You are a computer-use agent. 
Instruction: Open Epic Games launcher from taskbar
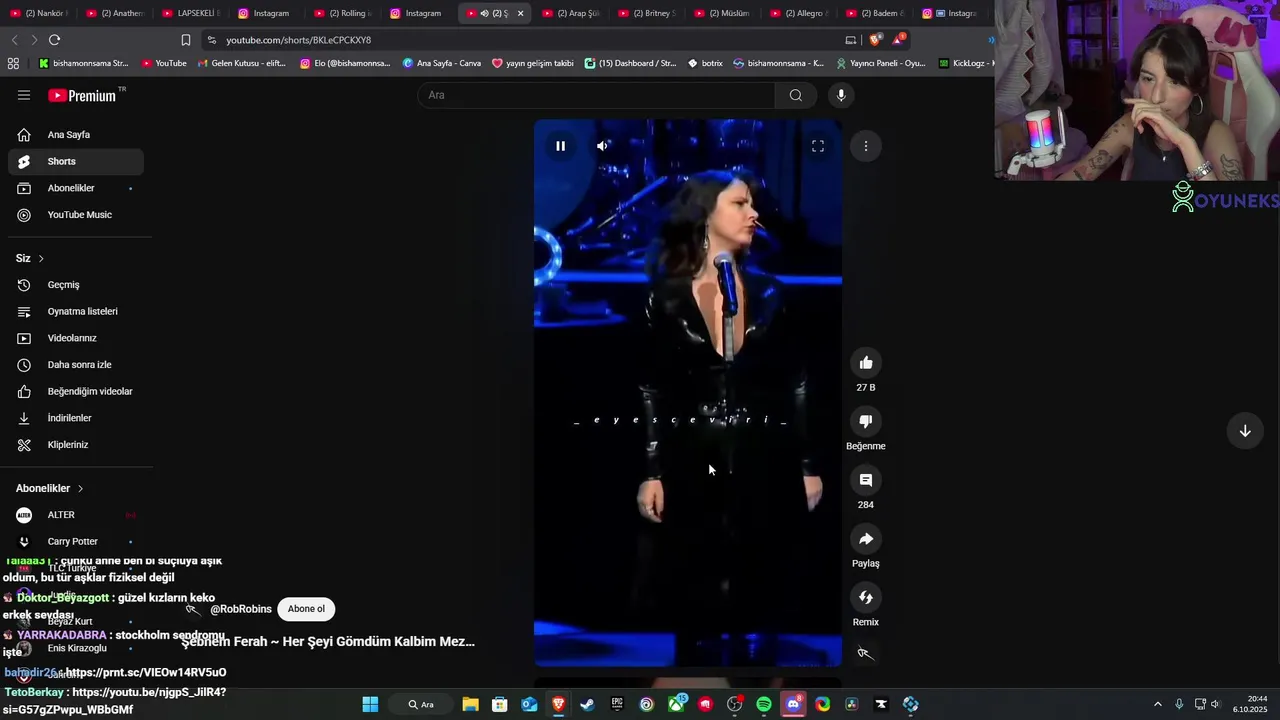coord(617,704)
